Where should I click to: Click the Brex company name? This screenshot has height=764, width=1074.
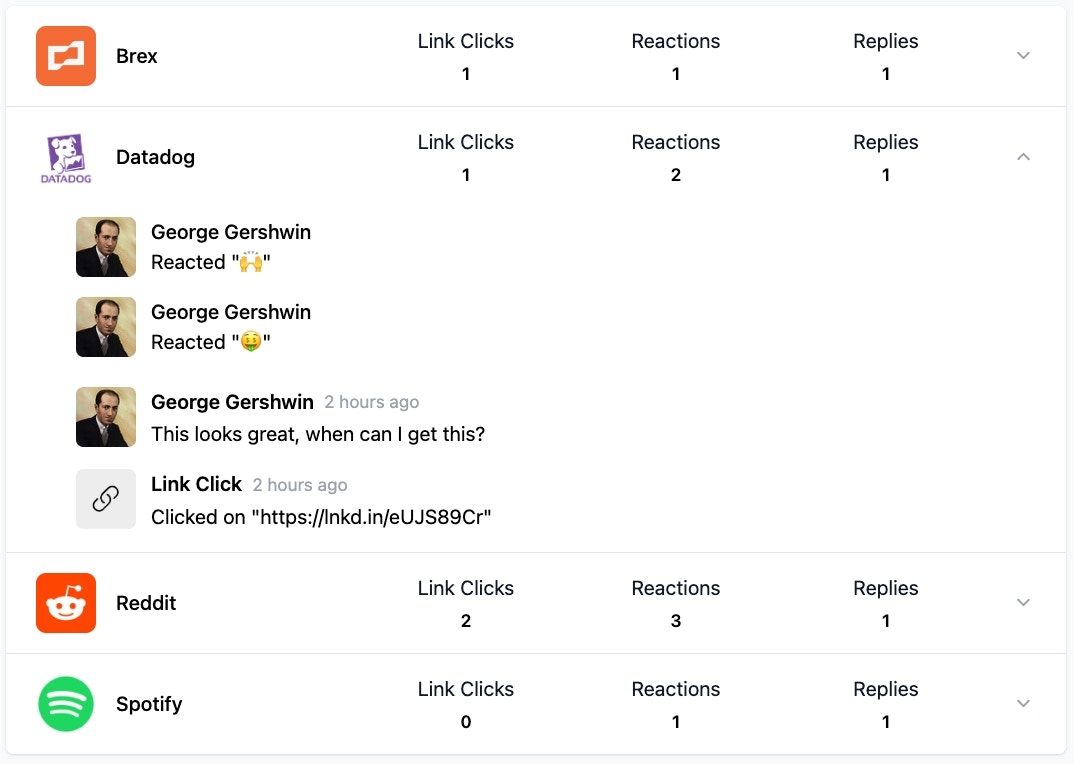coord(137,56)
